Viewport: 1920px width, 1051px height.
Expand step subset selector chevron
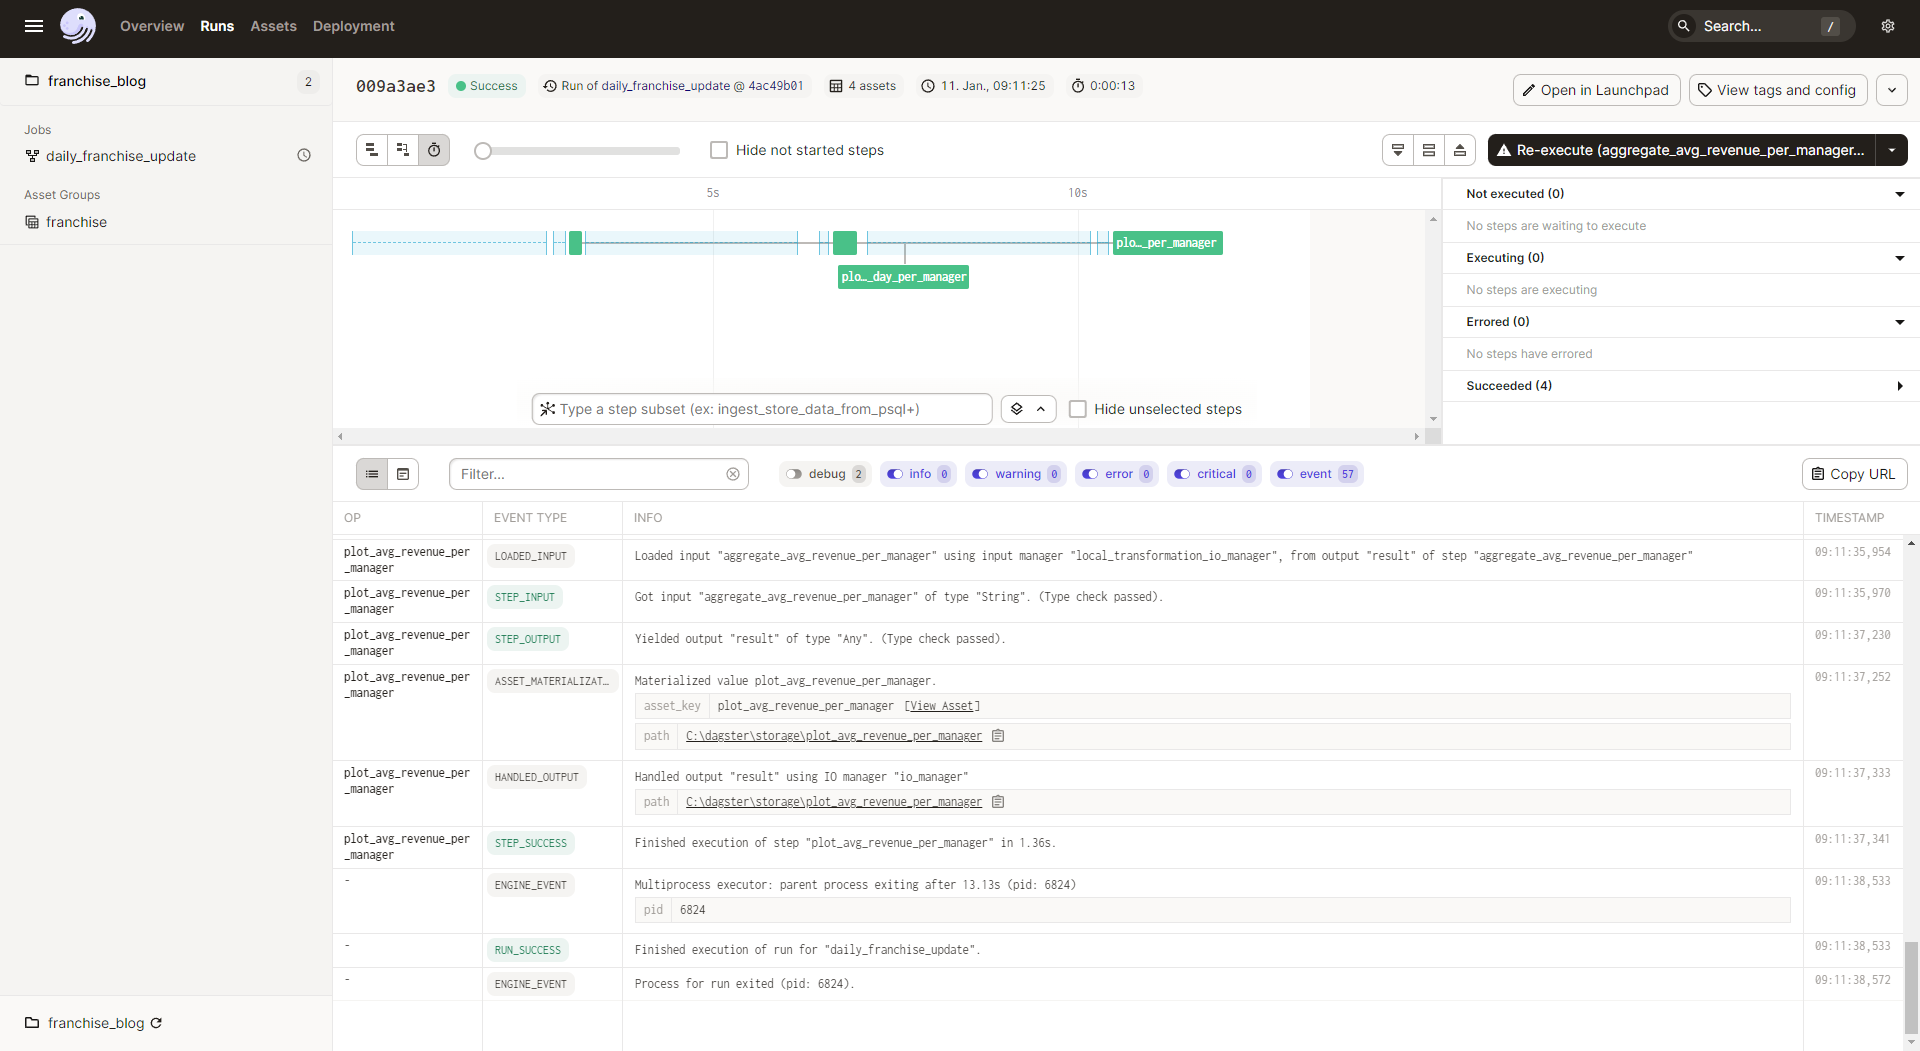(1041, 409)
